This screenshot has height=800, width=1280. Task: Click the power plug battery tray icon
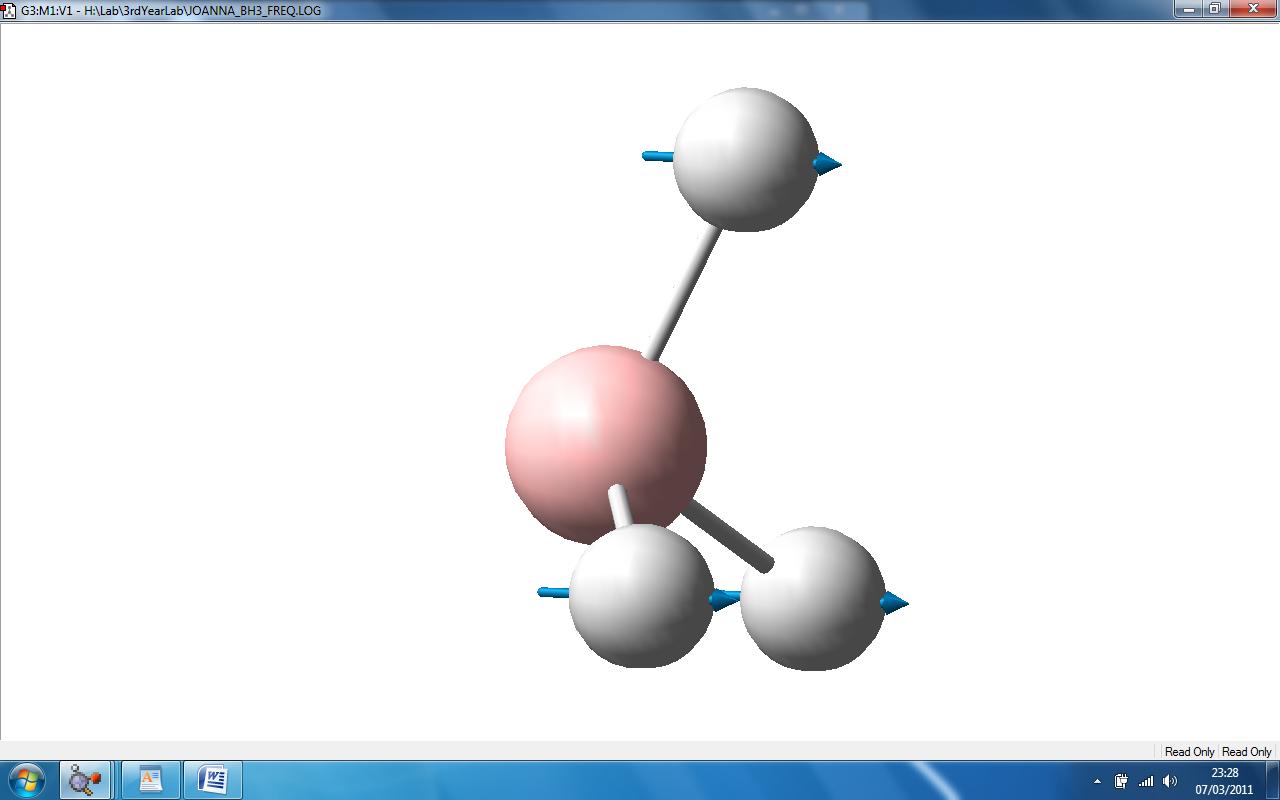[1121, 781]
